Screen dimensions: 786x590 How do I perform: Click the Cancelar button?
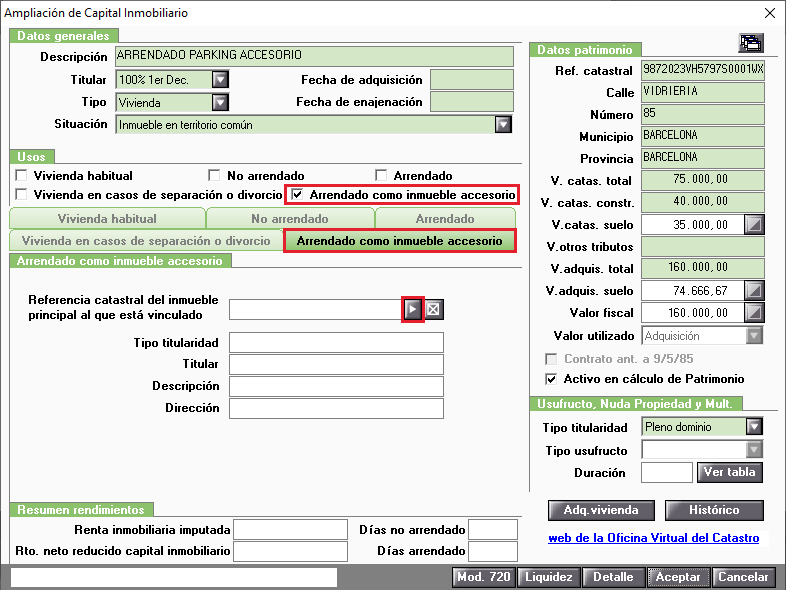(x=743, y=577)
